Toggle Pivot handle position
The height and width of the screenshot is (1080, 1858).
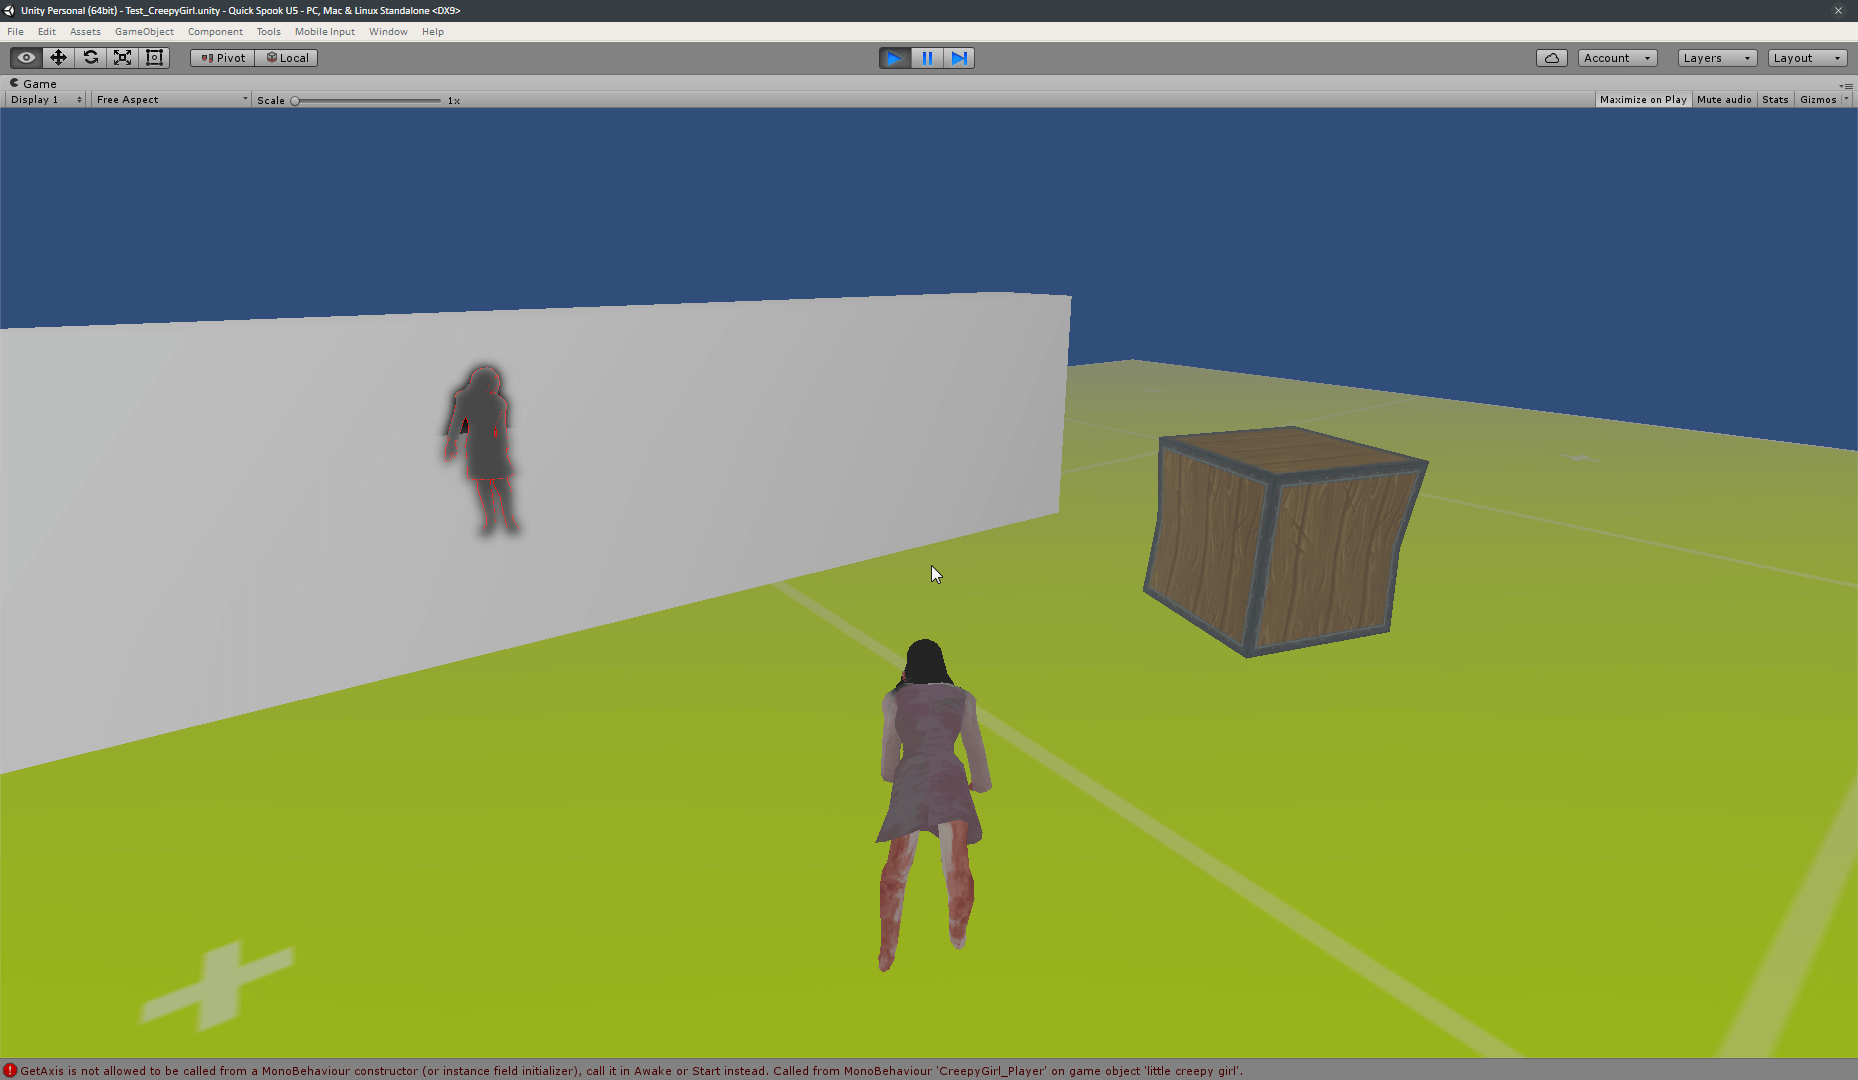coord(222,58)
